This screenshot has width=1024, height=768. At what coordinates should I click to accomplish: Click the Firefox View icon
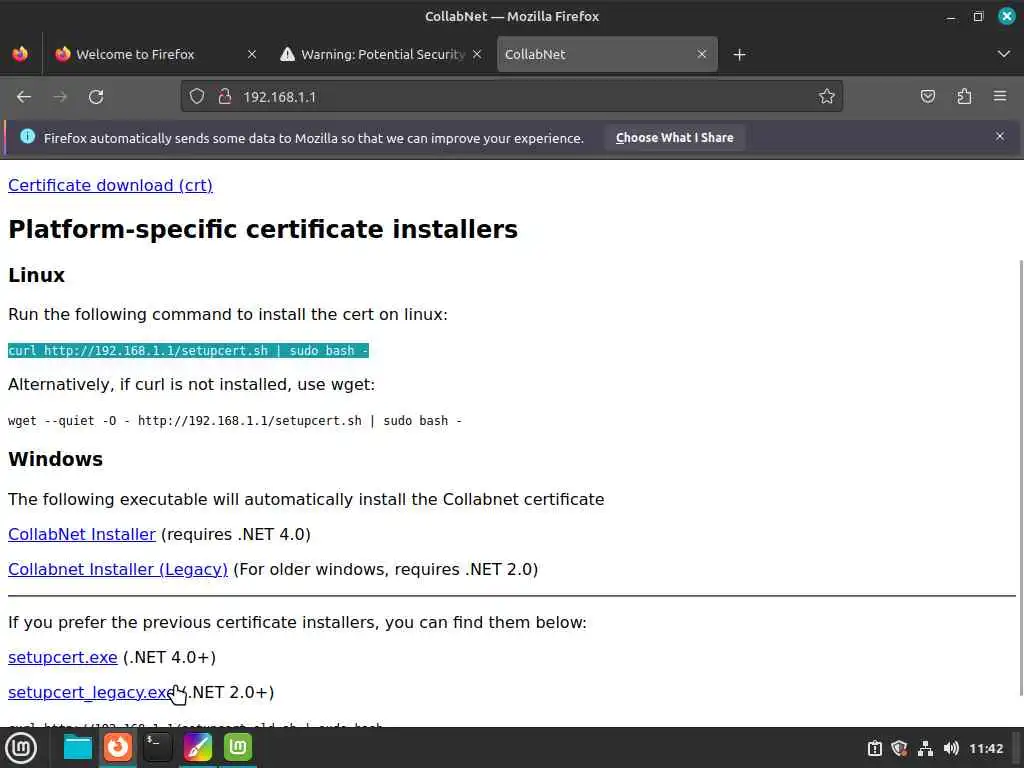pos(20,54)
